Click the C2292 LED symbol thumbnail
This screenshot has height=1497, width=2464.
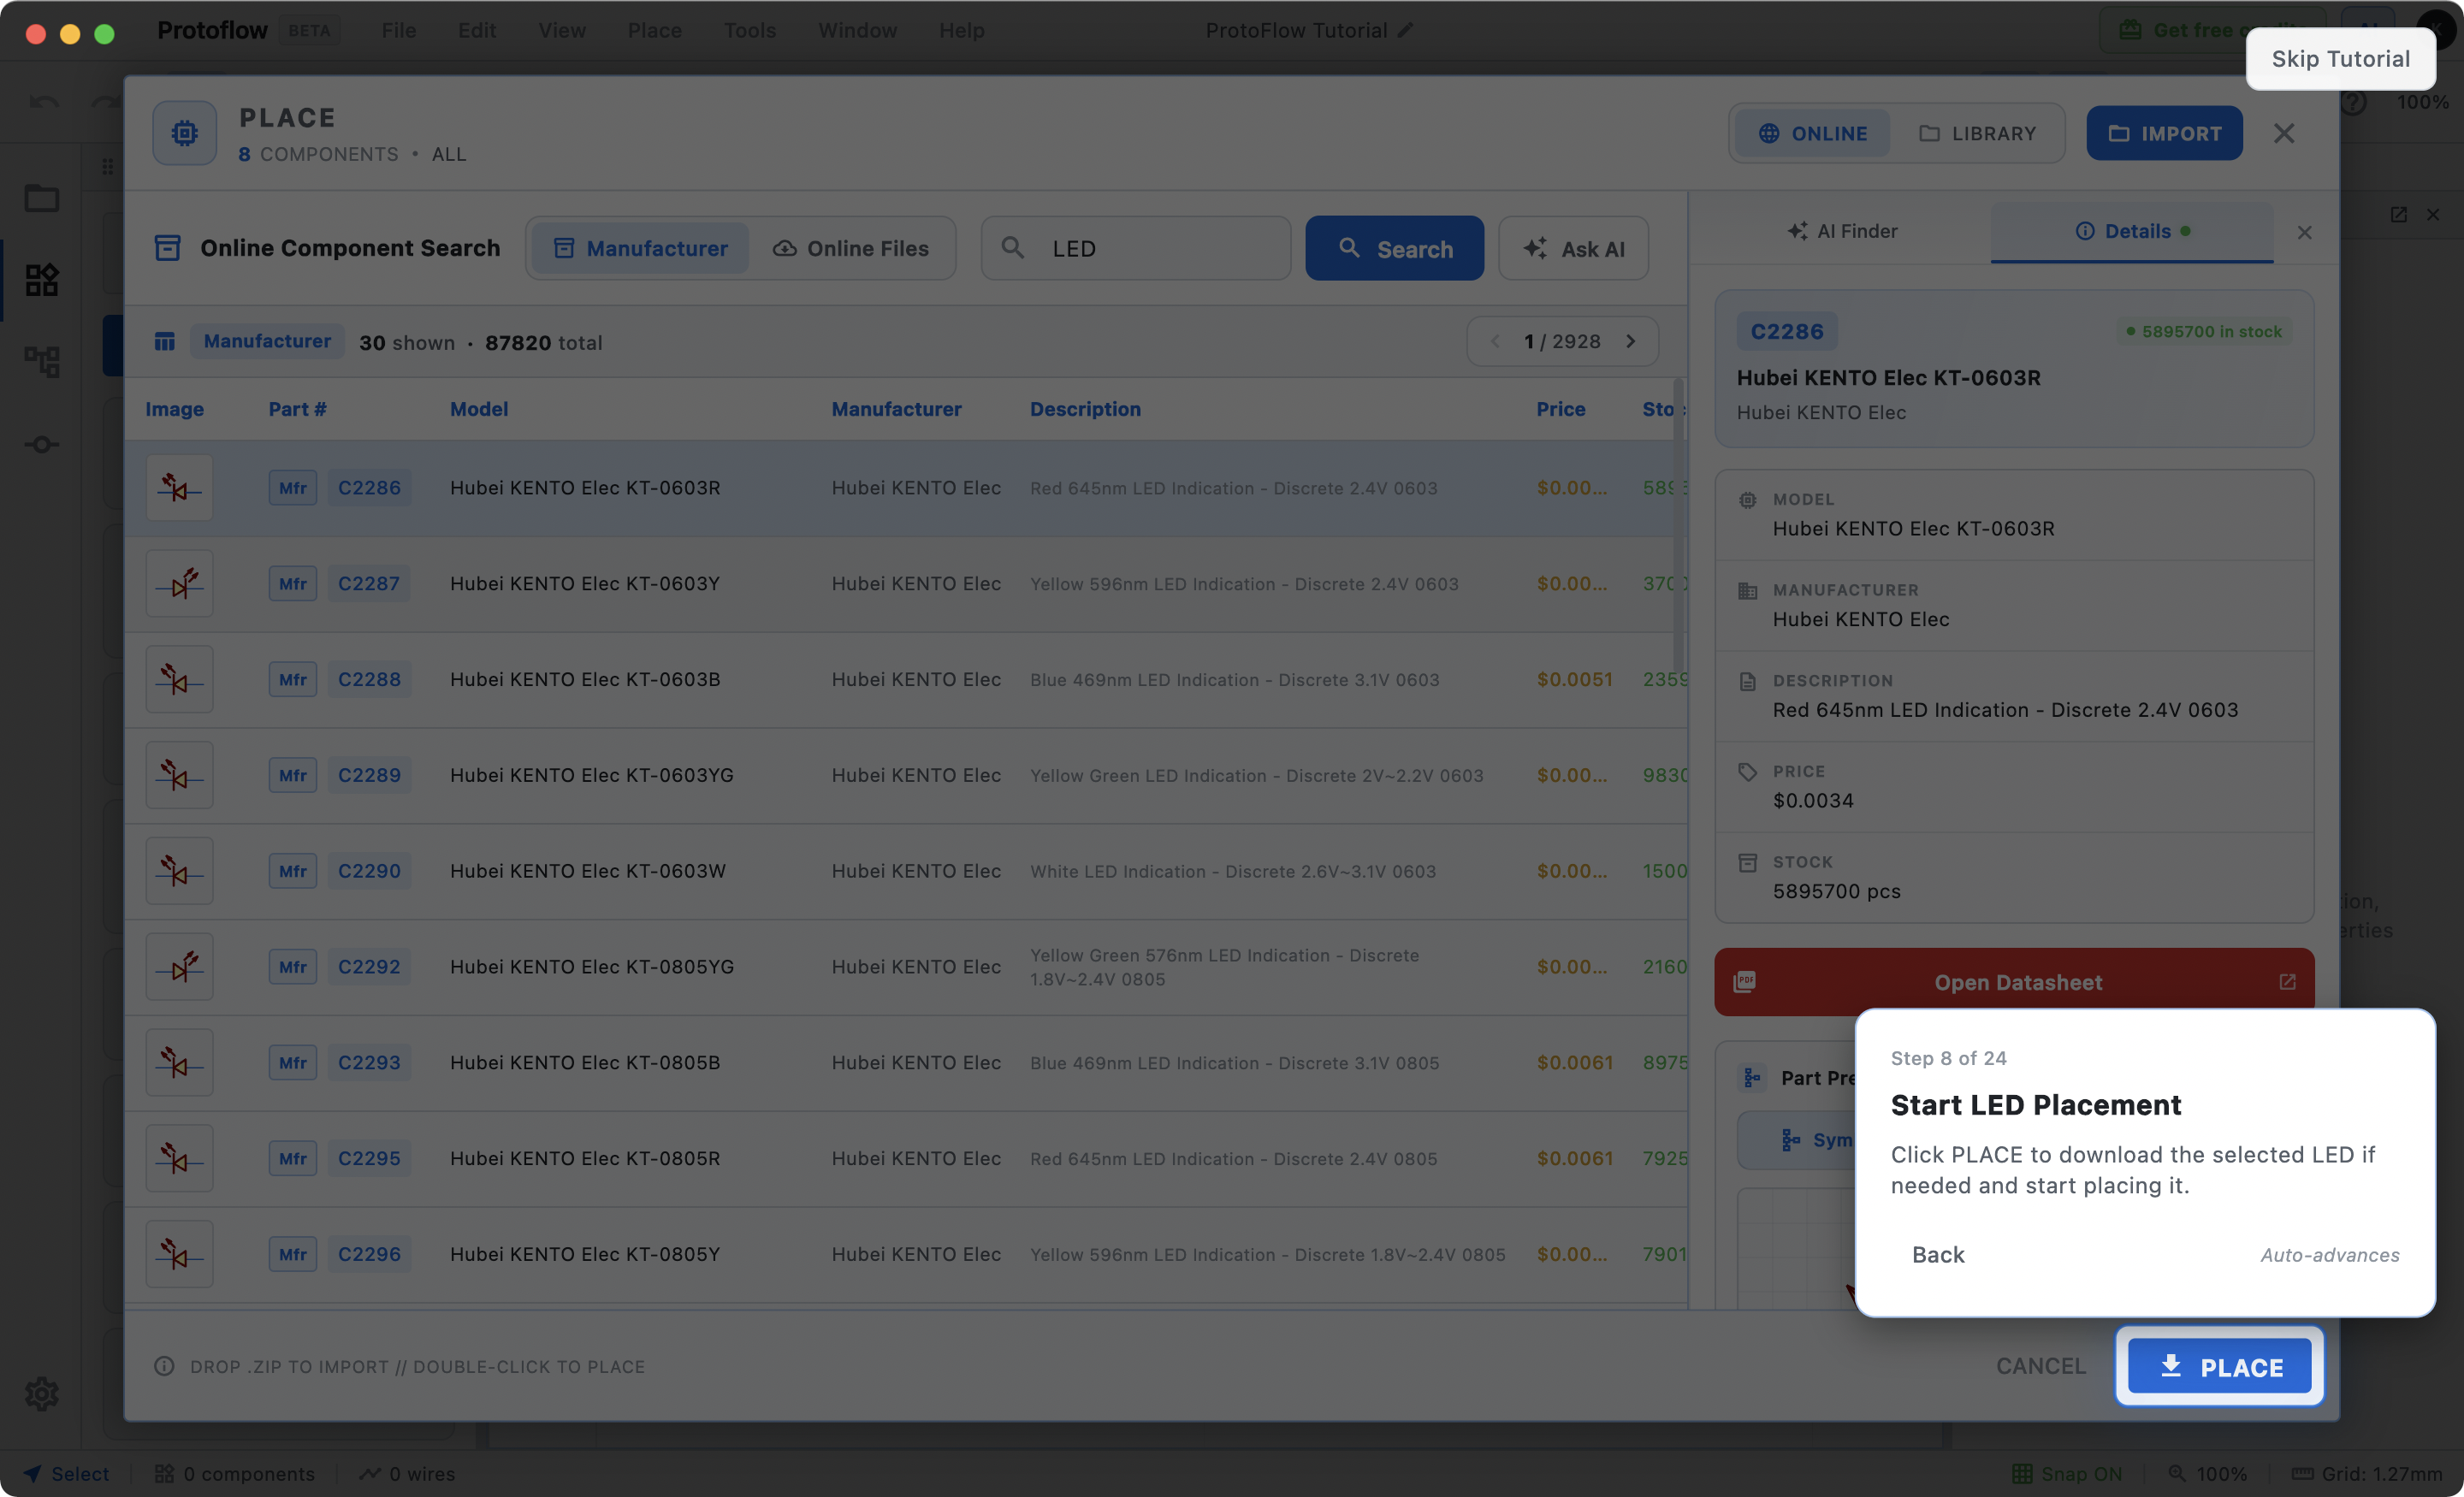(179, 967)
